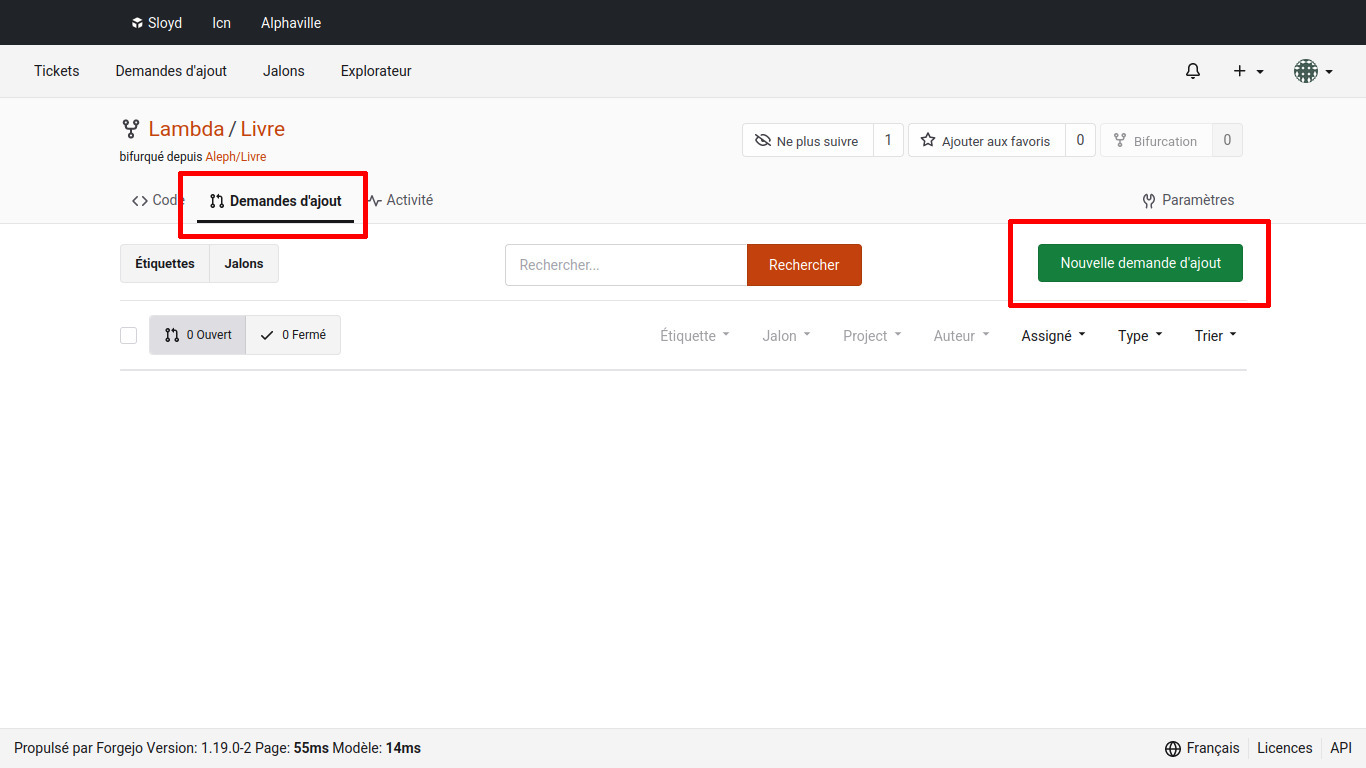Open the plus create menu
The width and height of the screenshot is (1366, 768).
[x=1247, y=71]
